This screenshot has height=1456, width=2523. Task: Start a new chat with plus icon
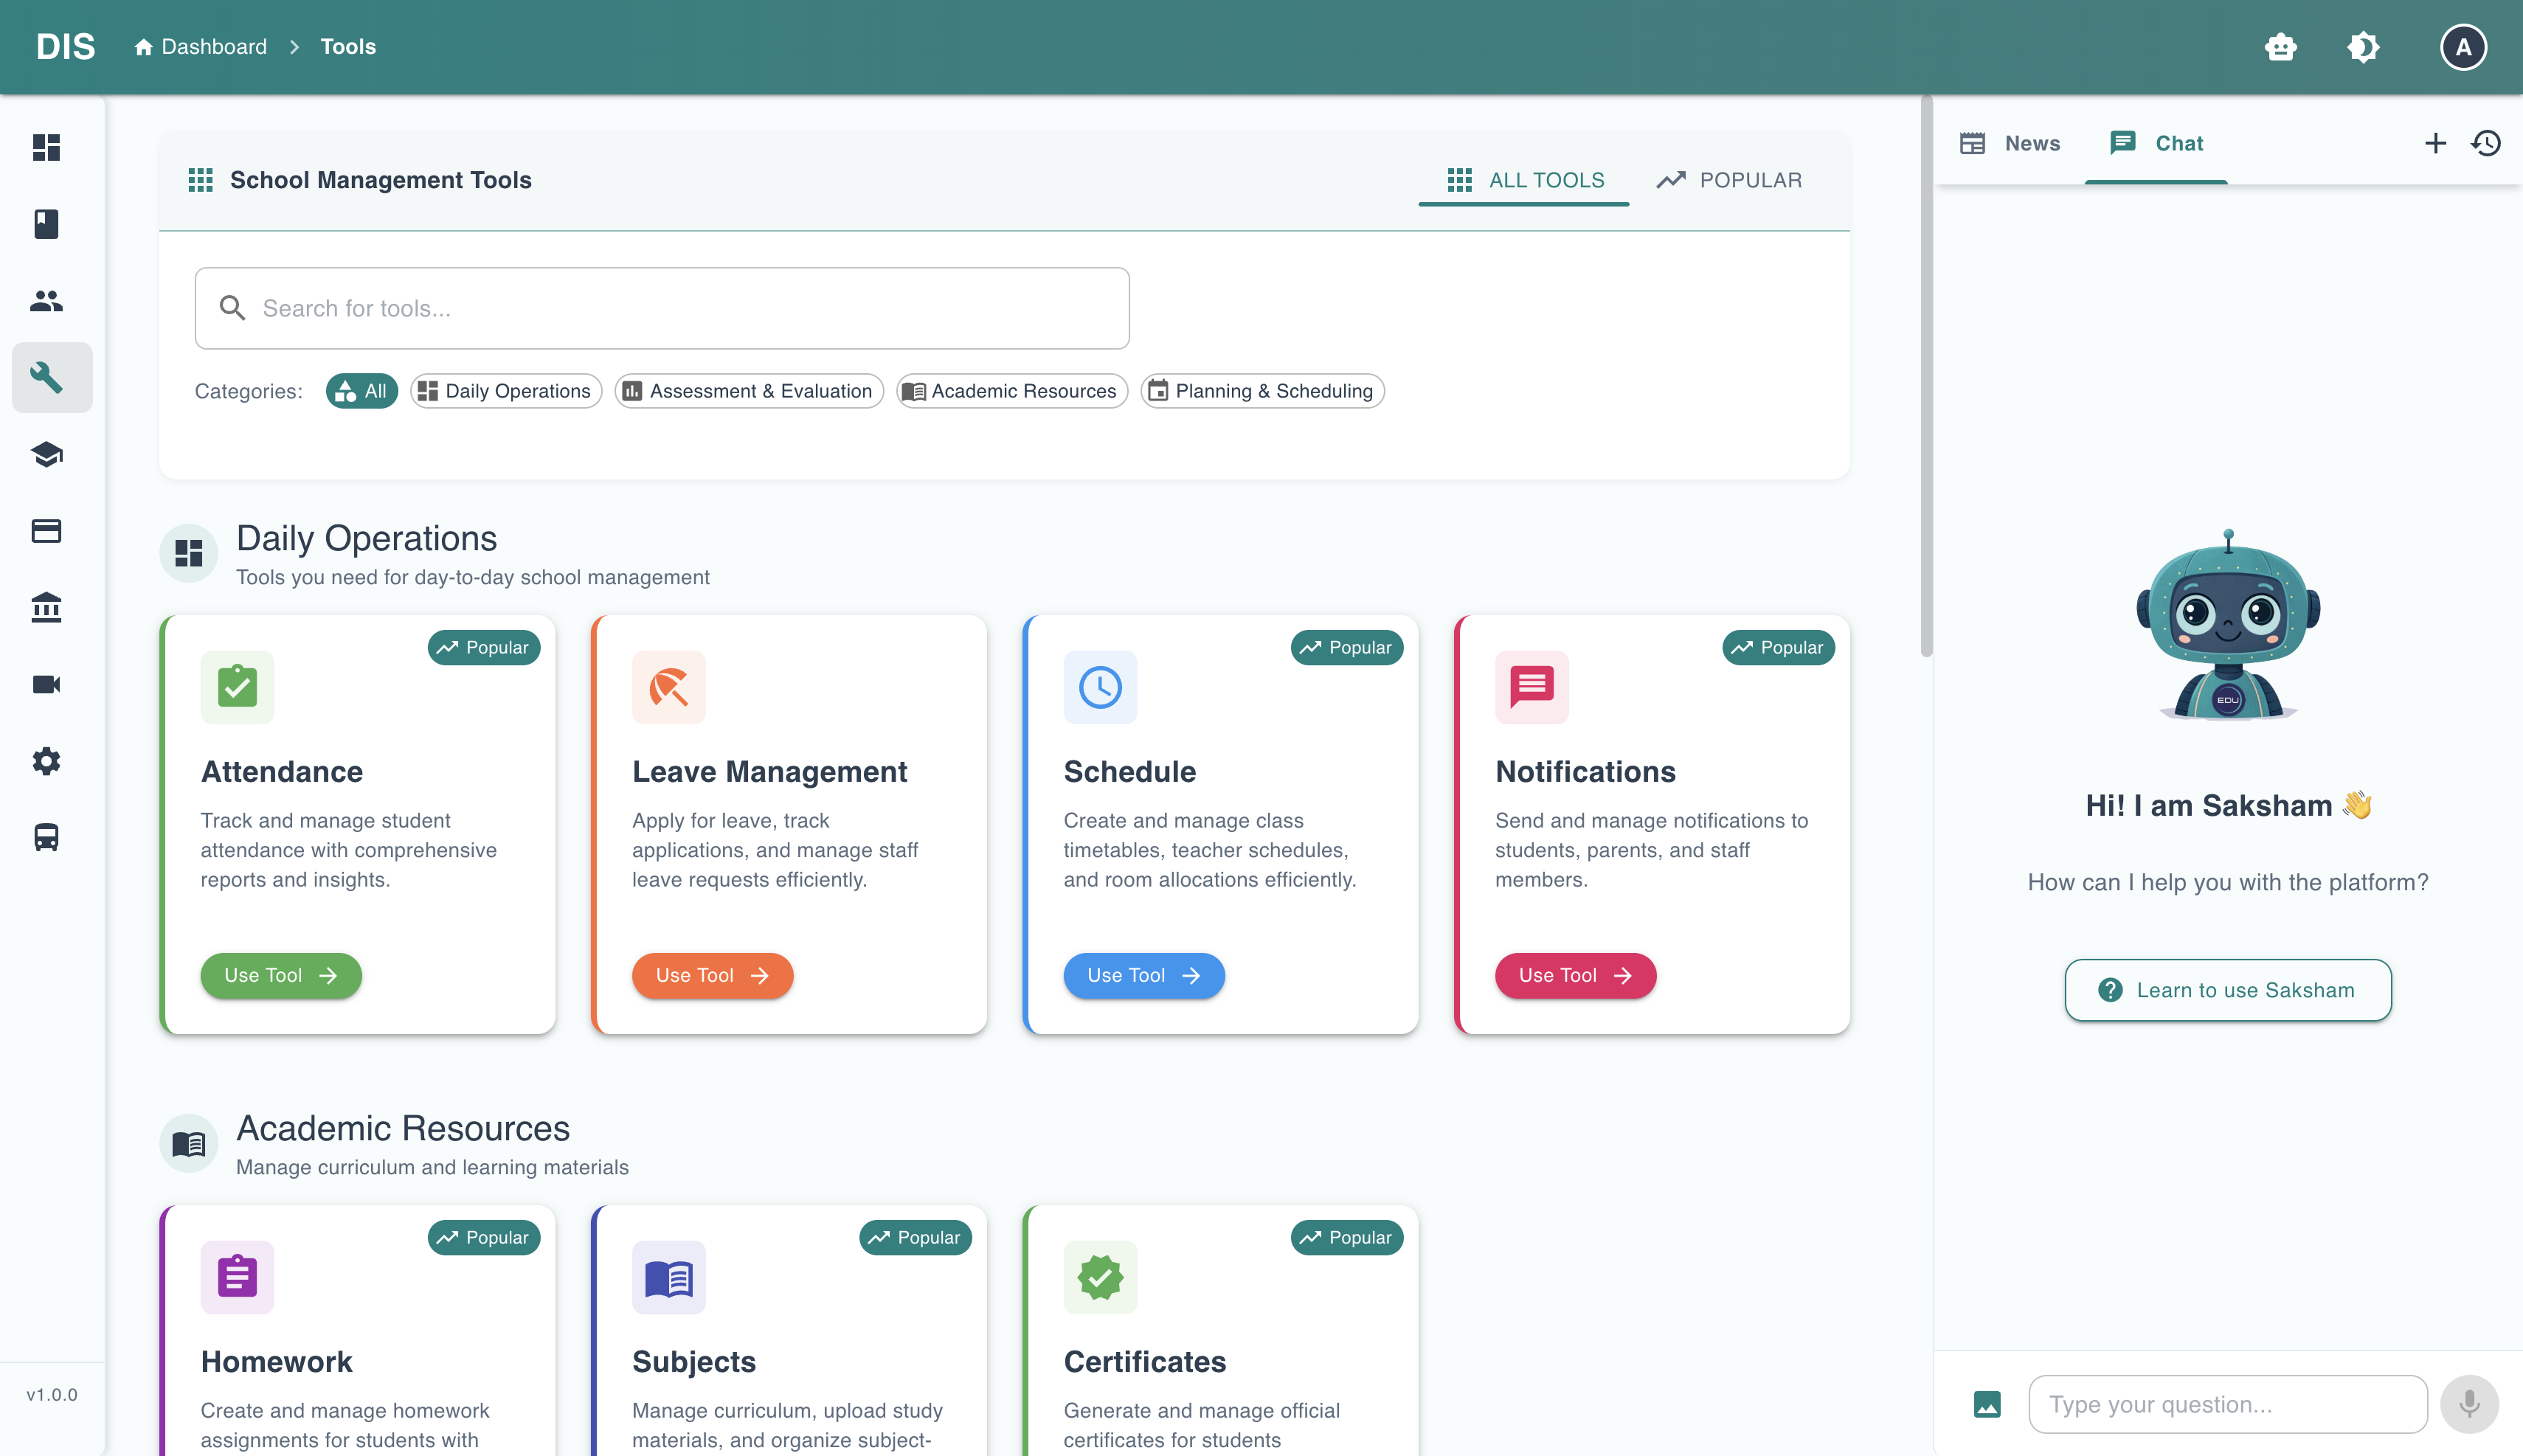(x=2435, y=143)
